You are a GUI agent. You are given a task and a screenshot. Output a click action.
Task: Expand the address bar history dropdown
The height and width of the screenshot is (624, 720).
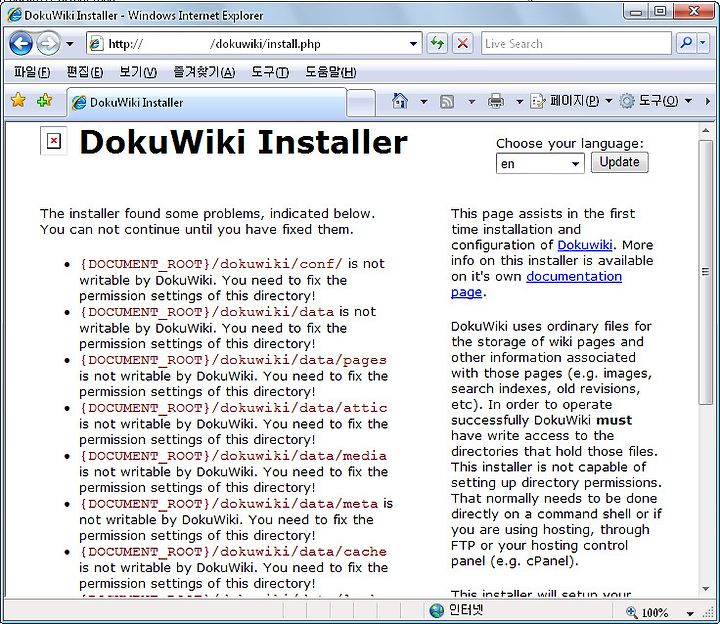pyautogui.click(x=413, y=44)
